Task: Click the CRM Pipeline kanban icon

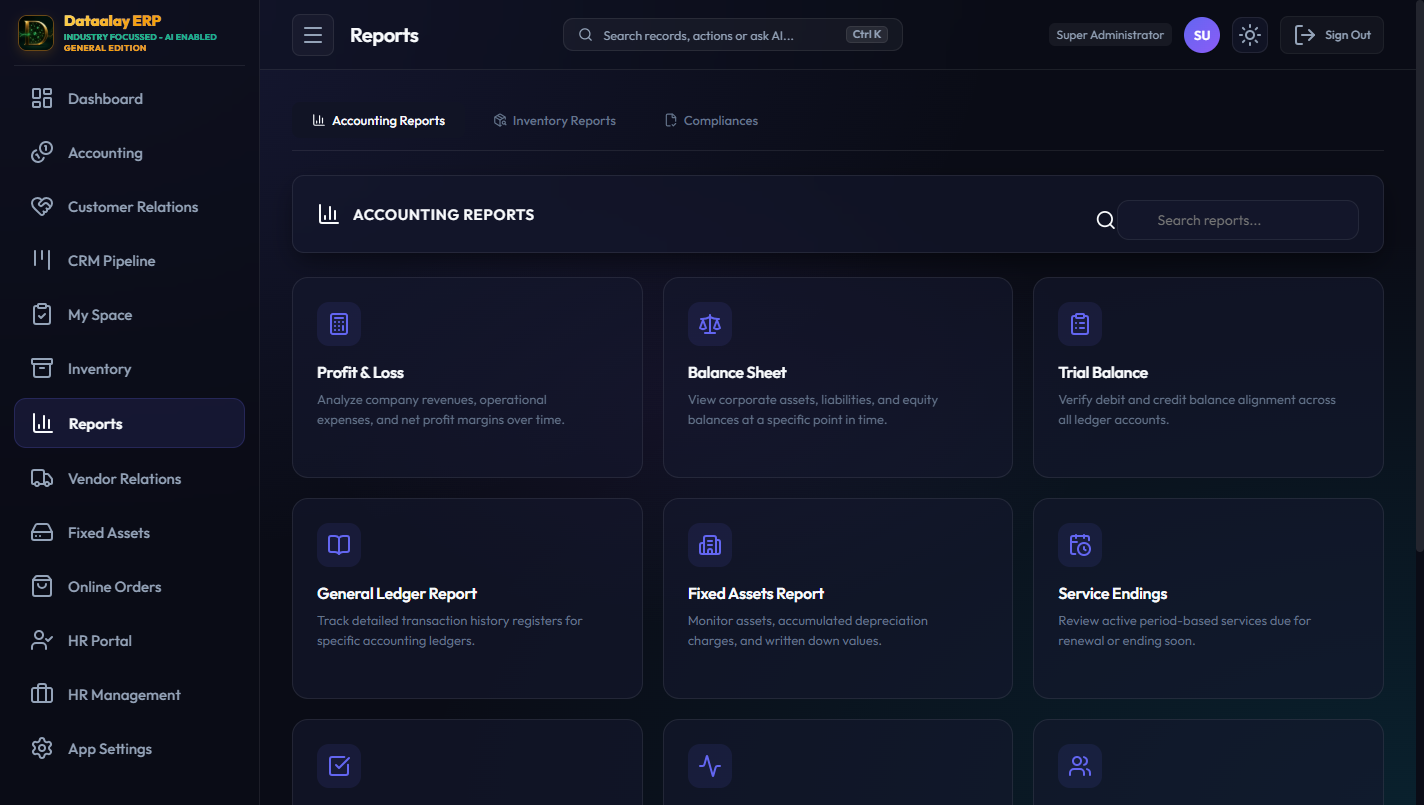Action: [x=42, y=260]
